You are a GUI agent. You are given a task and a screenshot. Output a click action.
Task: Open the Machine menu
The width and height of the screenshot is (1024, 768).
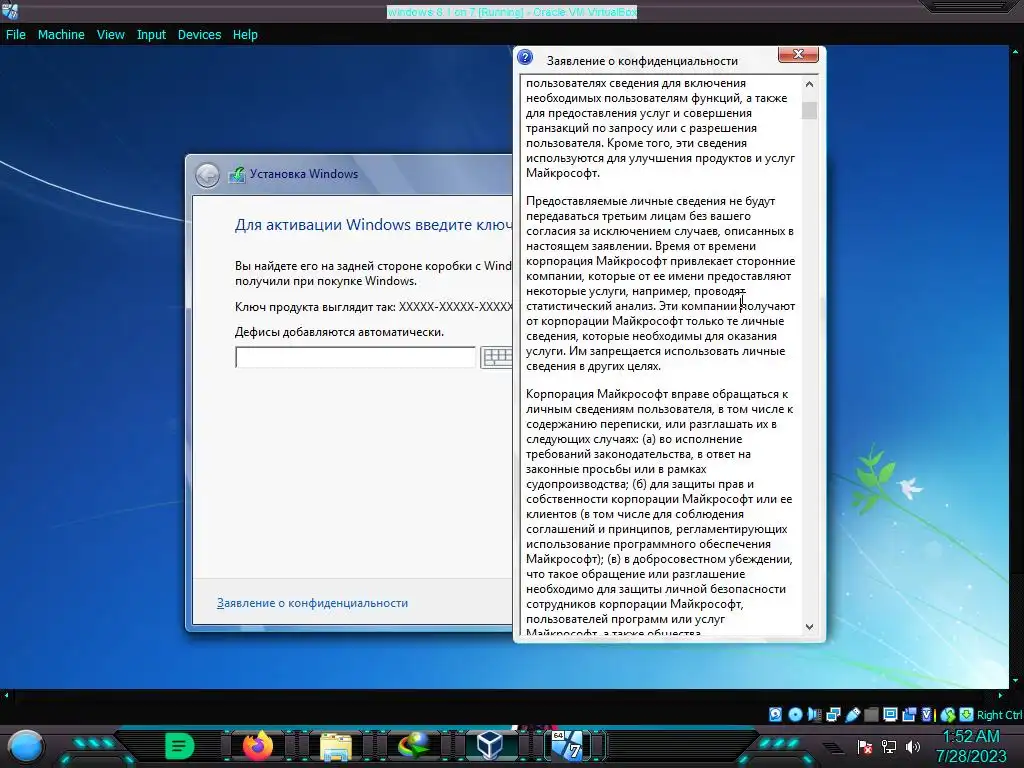pyautogui.click(x=61, y=35)
